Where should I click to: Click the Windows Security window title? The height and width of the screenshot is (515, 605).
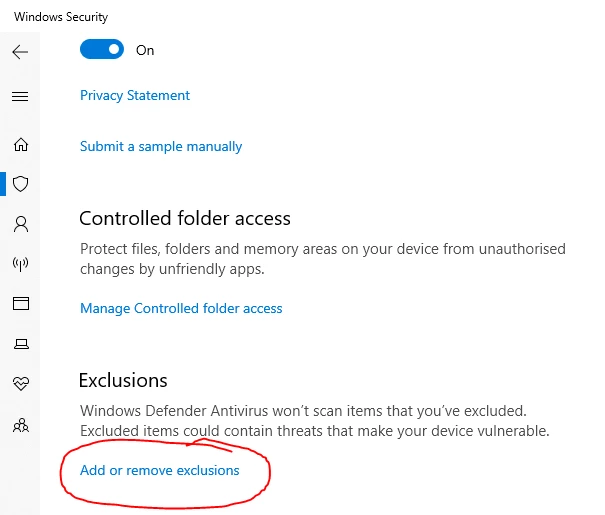(61, 17)
